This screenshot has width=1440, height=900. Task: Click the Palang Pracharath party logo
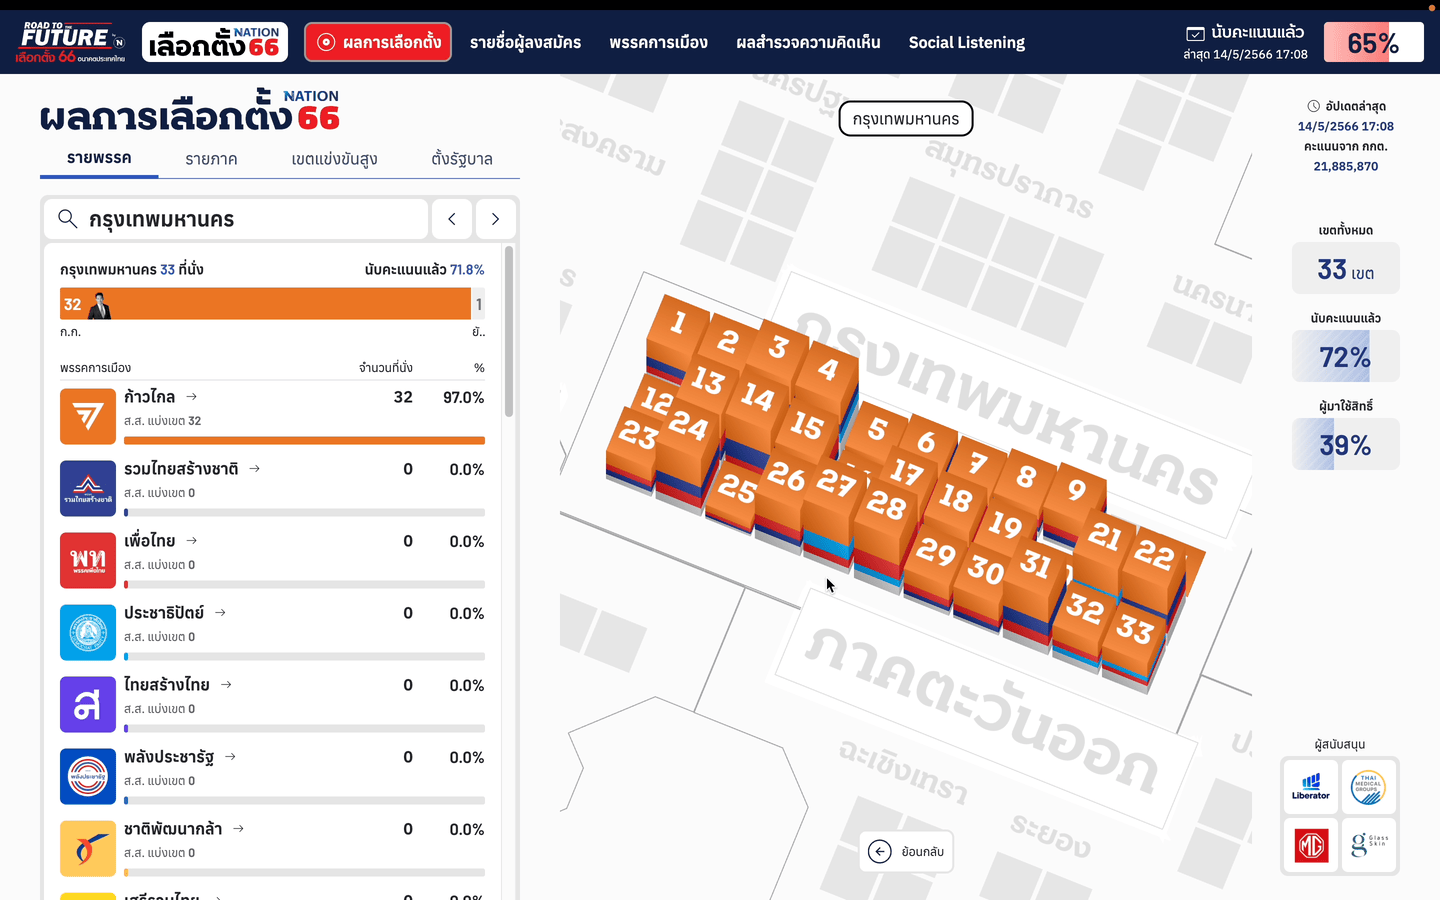[88, 776]
